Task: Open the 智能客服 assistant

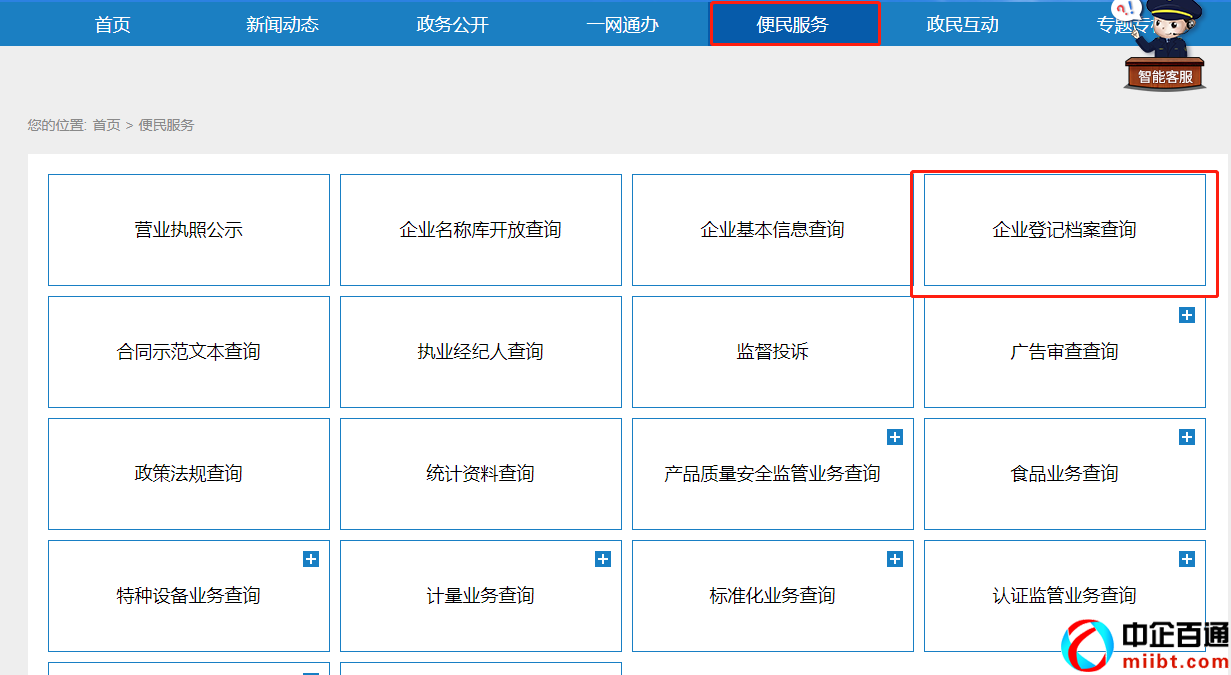Action: 1163,73
